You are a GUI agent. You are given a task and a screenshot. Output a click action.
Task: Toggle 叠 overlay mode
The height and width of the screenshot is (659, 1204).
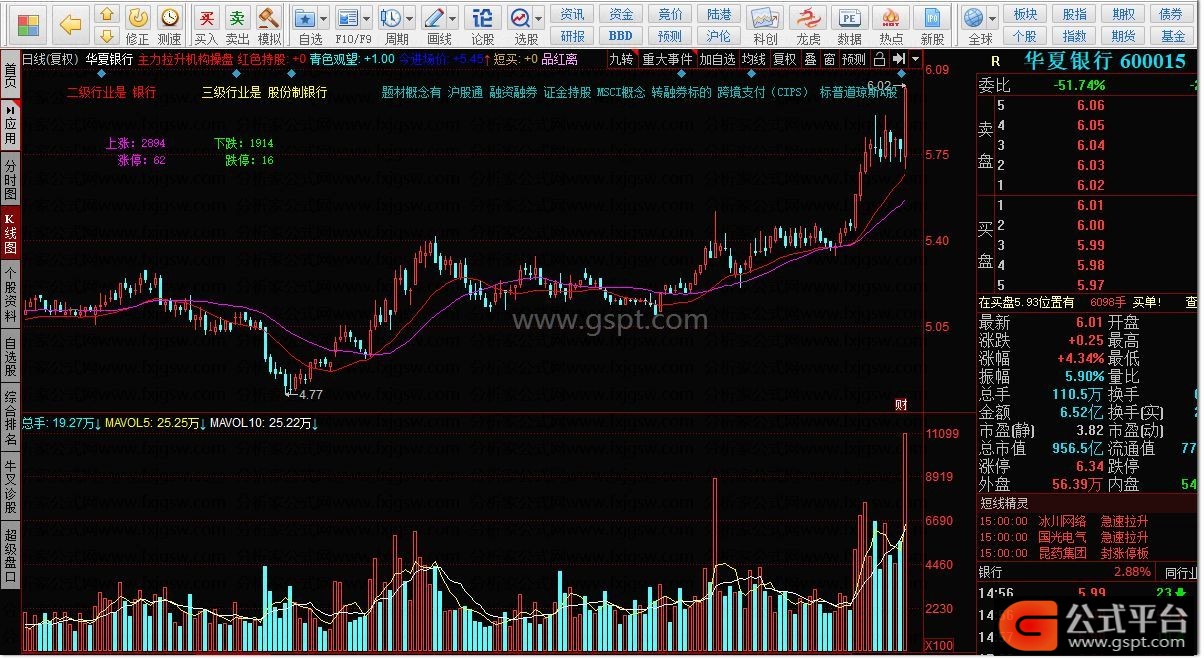click(x=810, y=59)
